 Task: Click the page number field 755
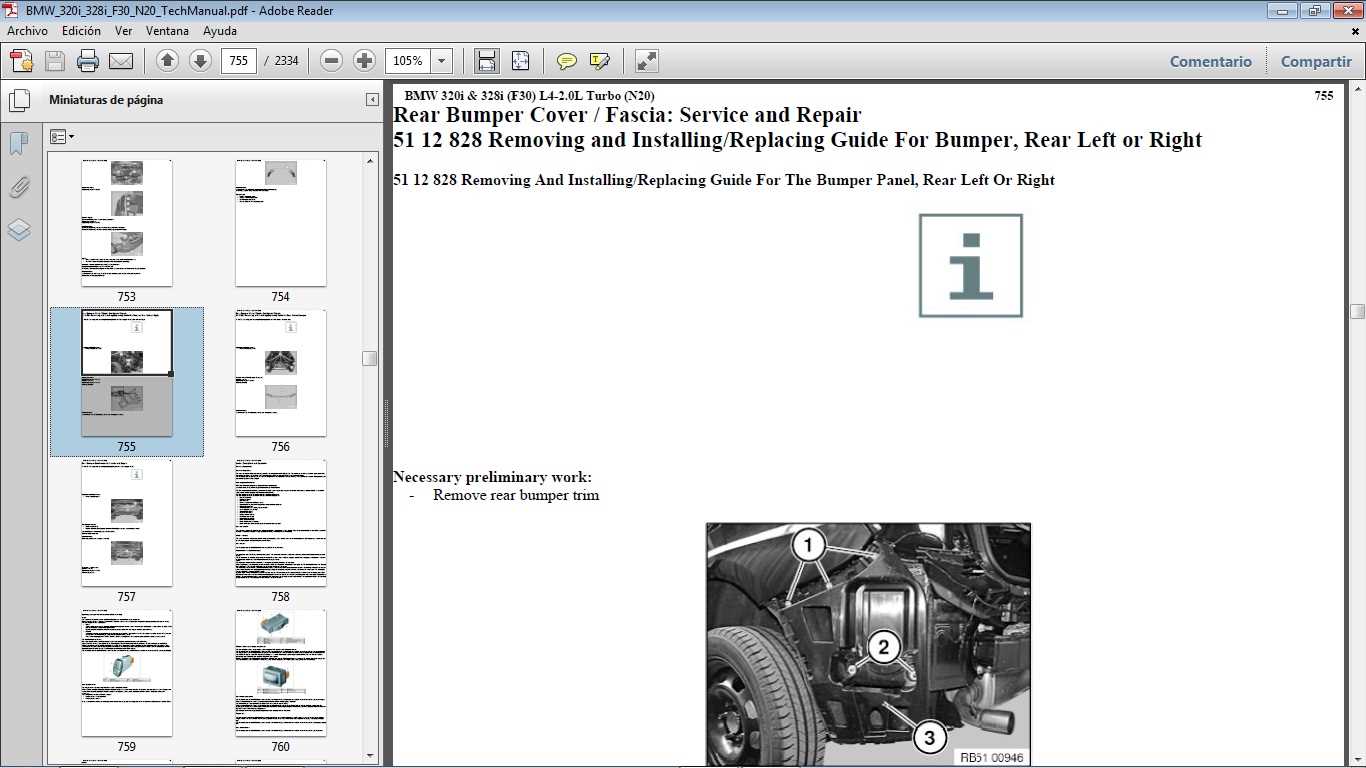(238, 61)
